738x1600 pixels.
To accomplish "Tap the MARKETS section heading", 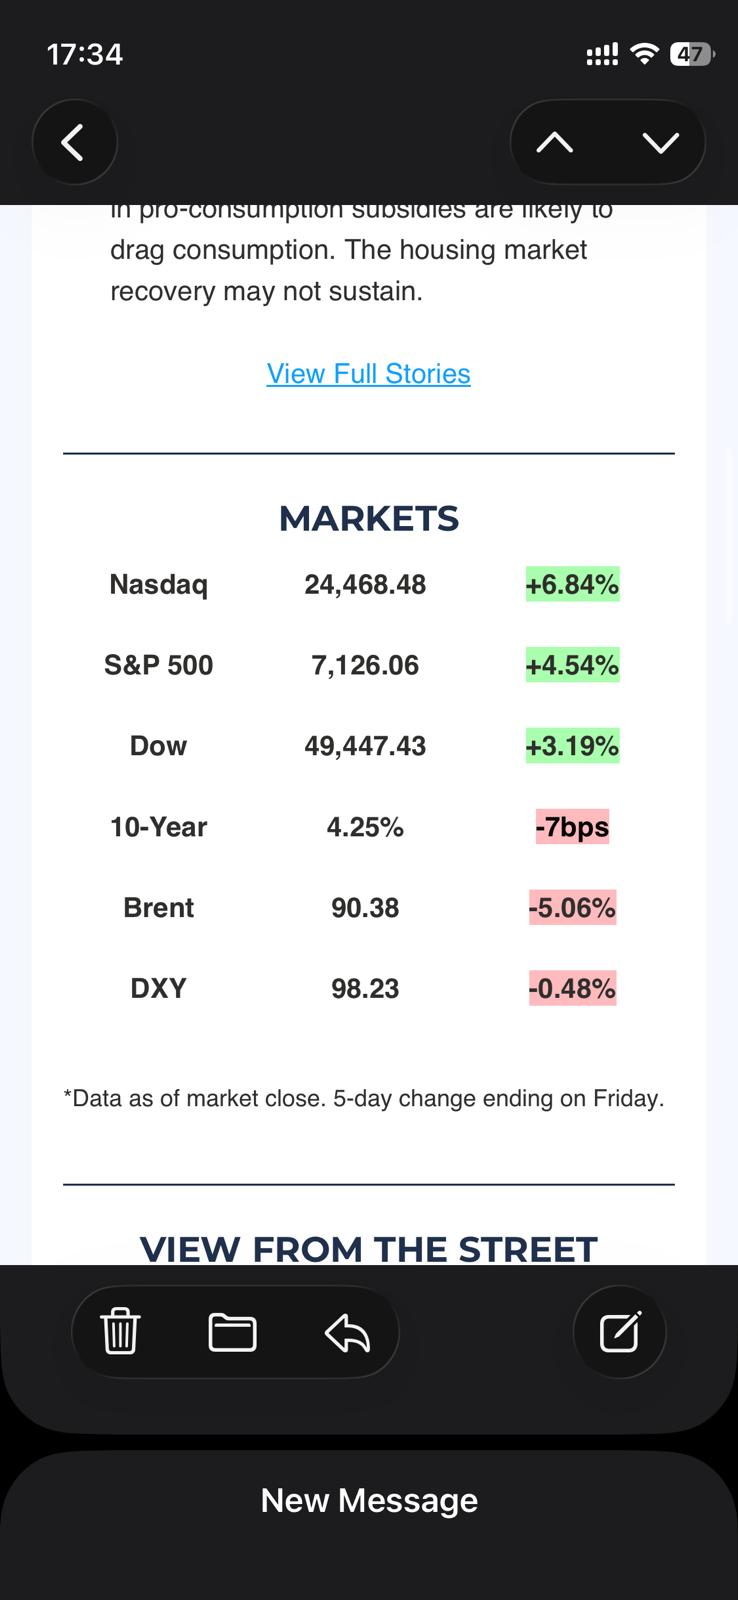I will click(369, 518).
